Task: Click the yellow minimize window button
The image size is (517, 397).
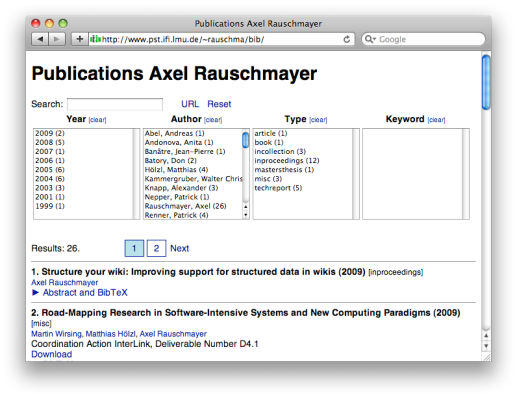Action: (x=49, y=23)
